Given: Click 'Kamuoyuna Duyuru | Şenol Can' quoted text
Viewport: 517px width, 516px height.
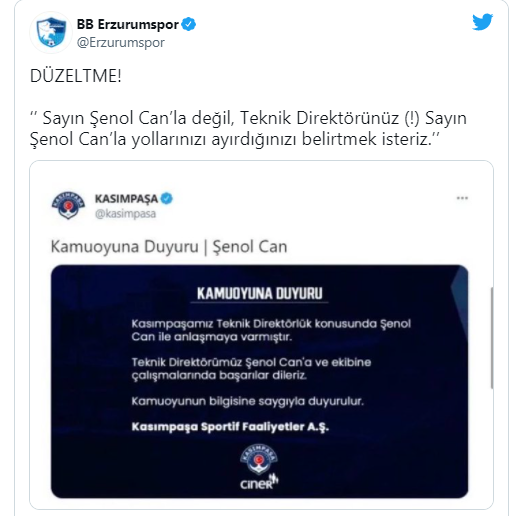Looking at the screenshot, I should (x=169, y=247).
